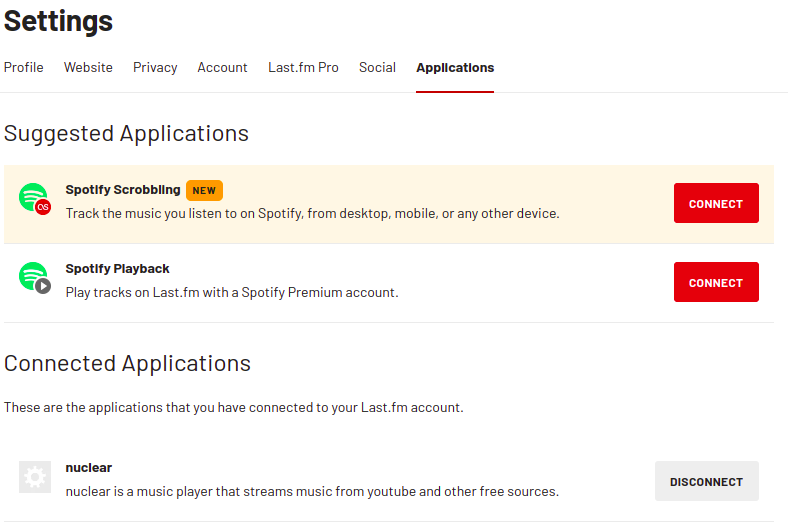Image resolution: width=788 pixels, height=522 pixels.
Task: Click the text 'These are the applications that you have connected'
Action: pyautogui.click(x=158, y=407)
